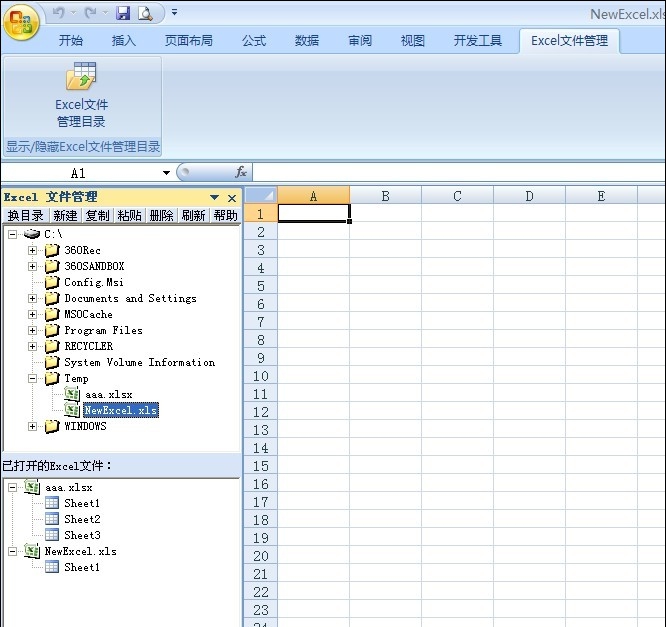Select NewExcel.xls in the folder tree
The width and height of the screenshot is (666, 627).
121,410
